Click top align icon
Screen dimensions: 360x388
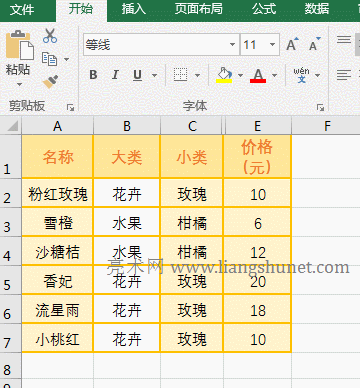pos(344,40)
